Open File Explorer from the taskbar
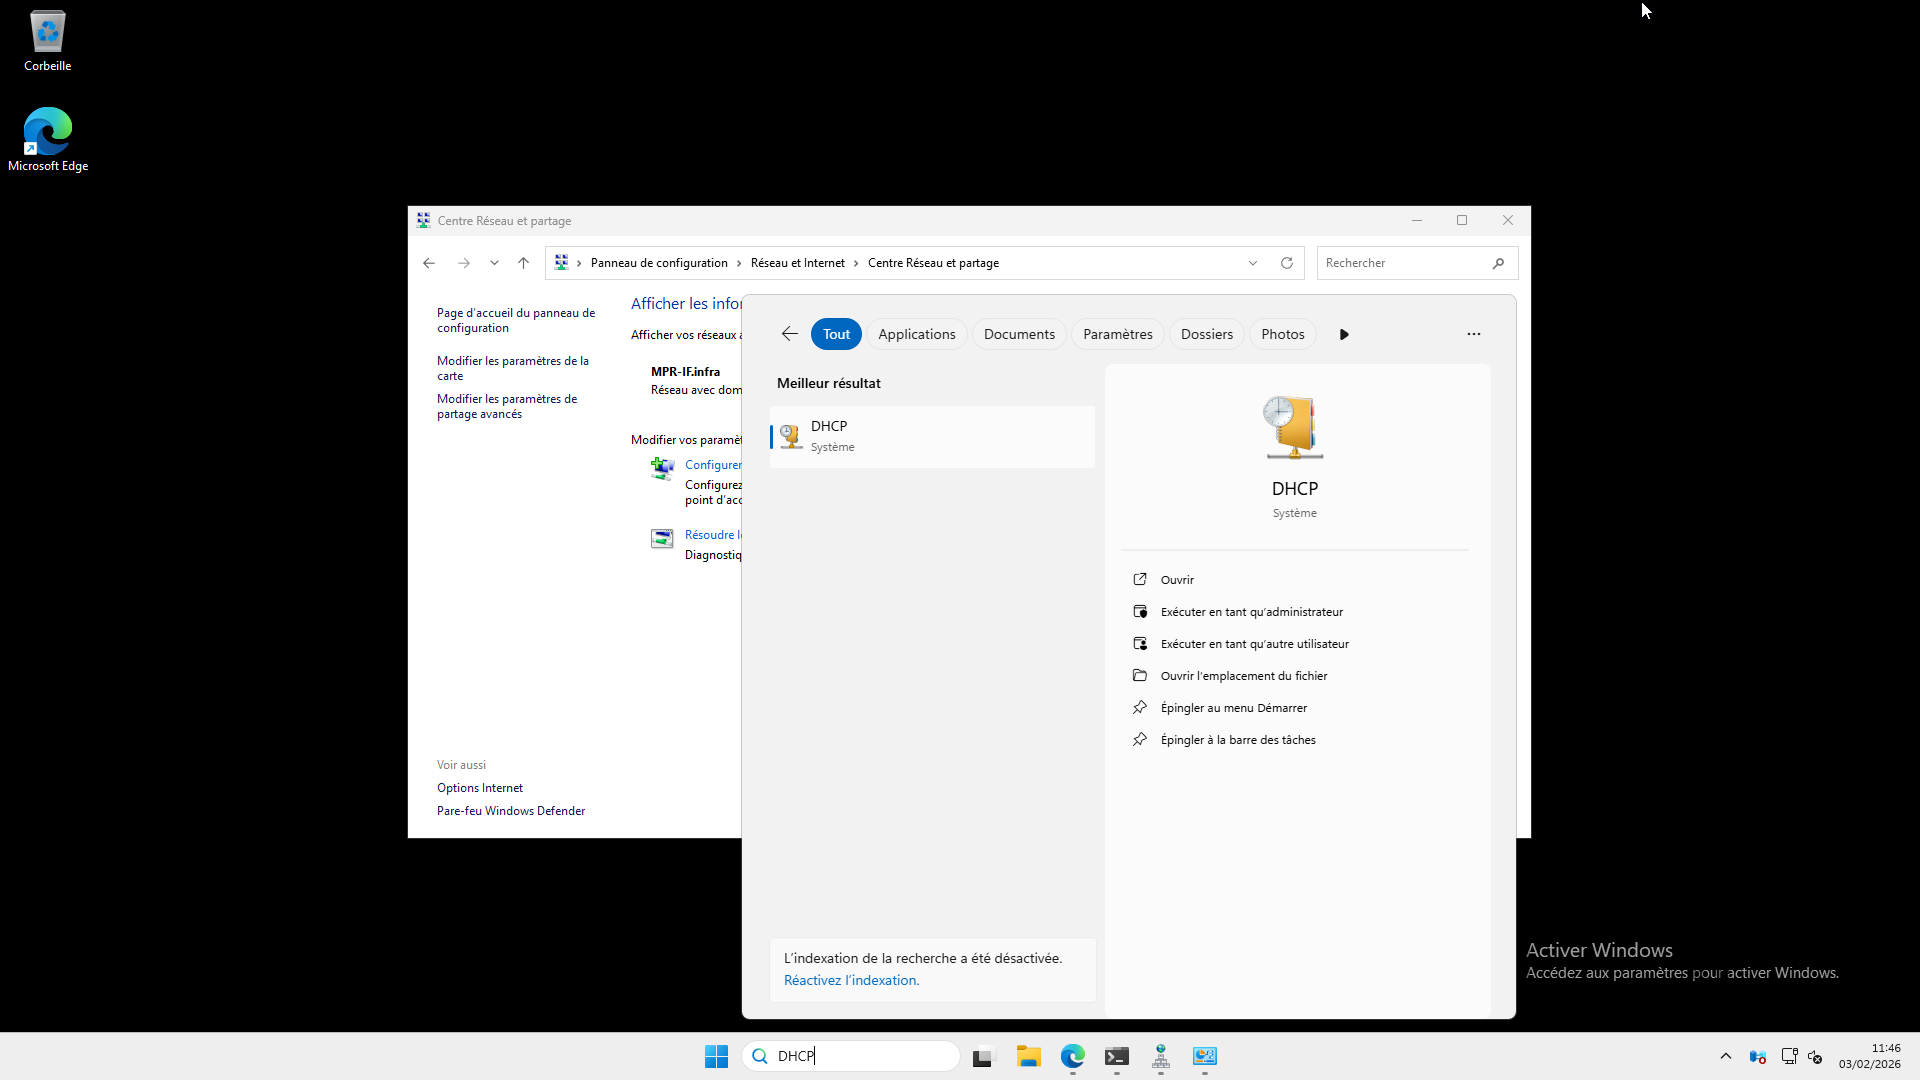The width and height of the screenshot is (1920, 1088). pos(1028,1056)
